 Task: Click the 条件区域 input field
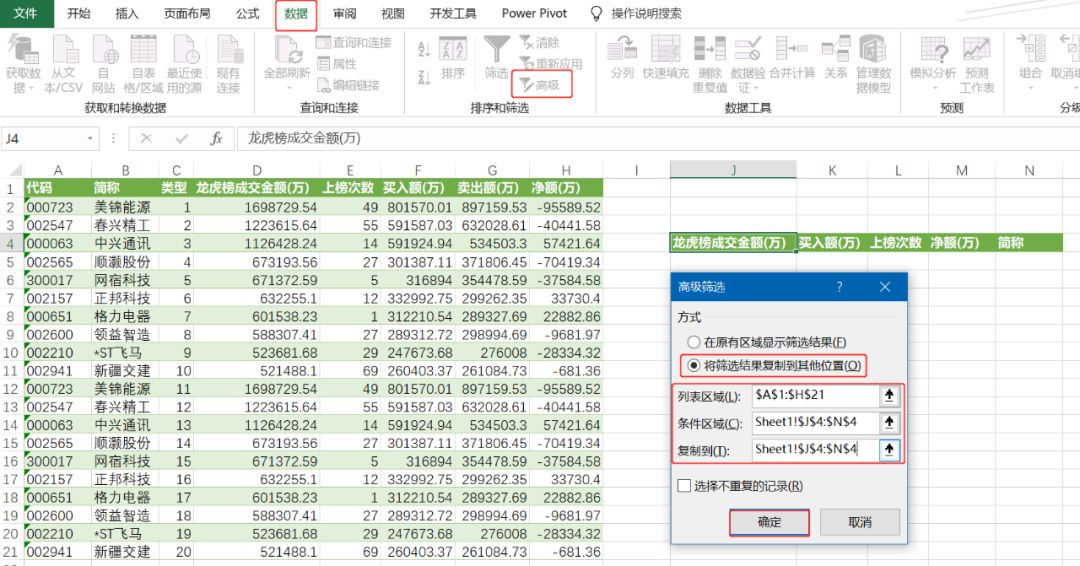pos(816,422)
